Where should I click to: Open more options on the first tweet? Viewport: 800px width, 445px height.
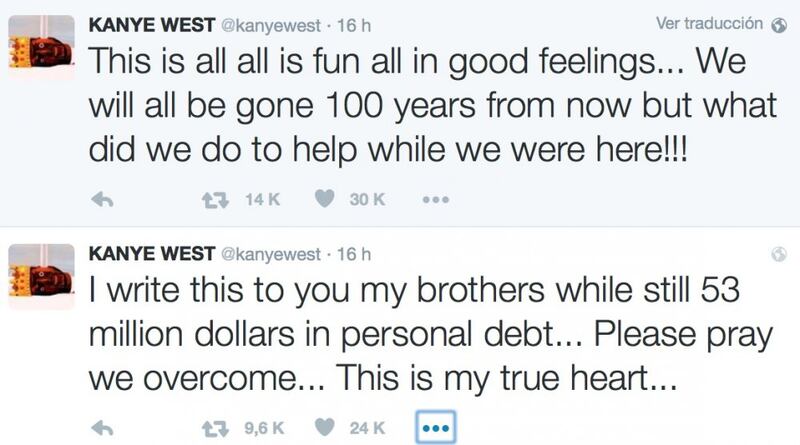tap(436, 200)
